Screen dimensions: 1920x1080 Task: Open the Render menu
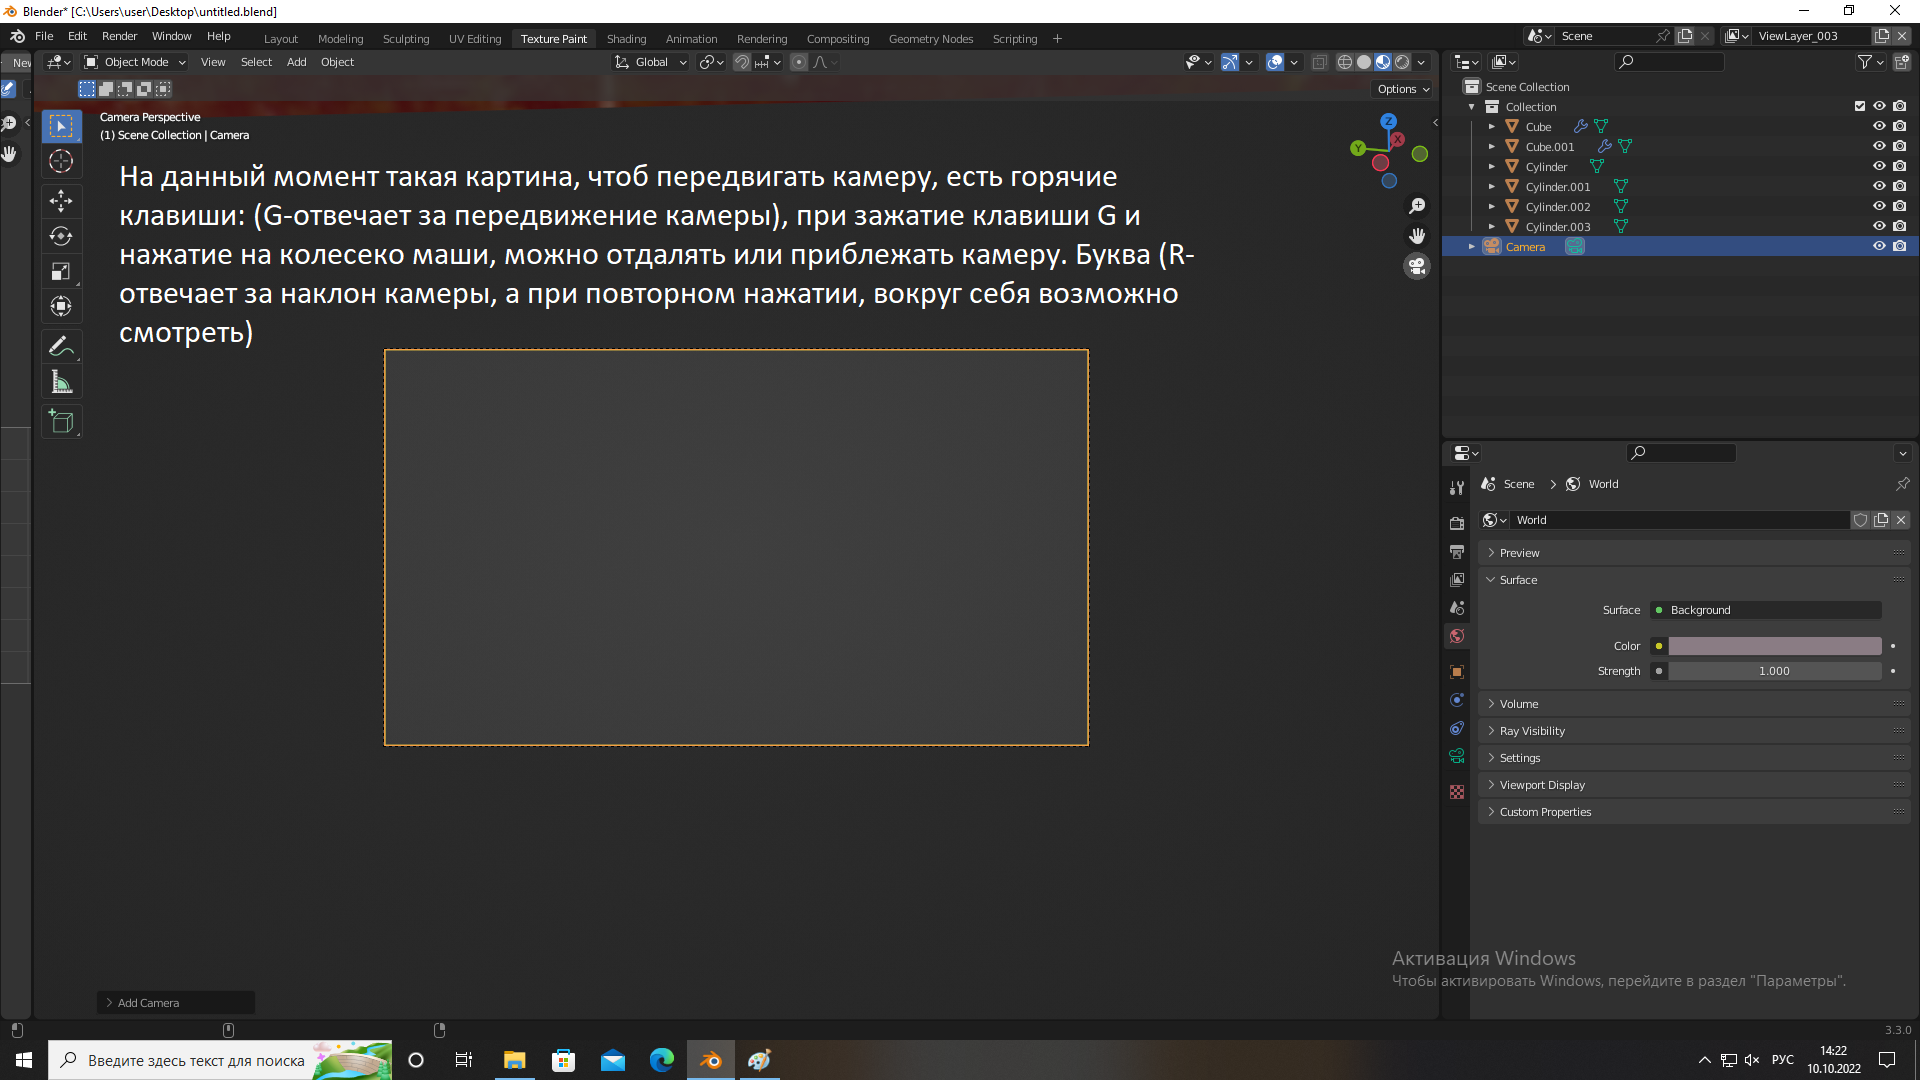click(x=119, y=36)
